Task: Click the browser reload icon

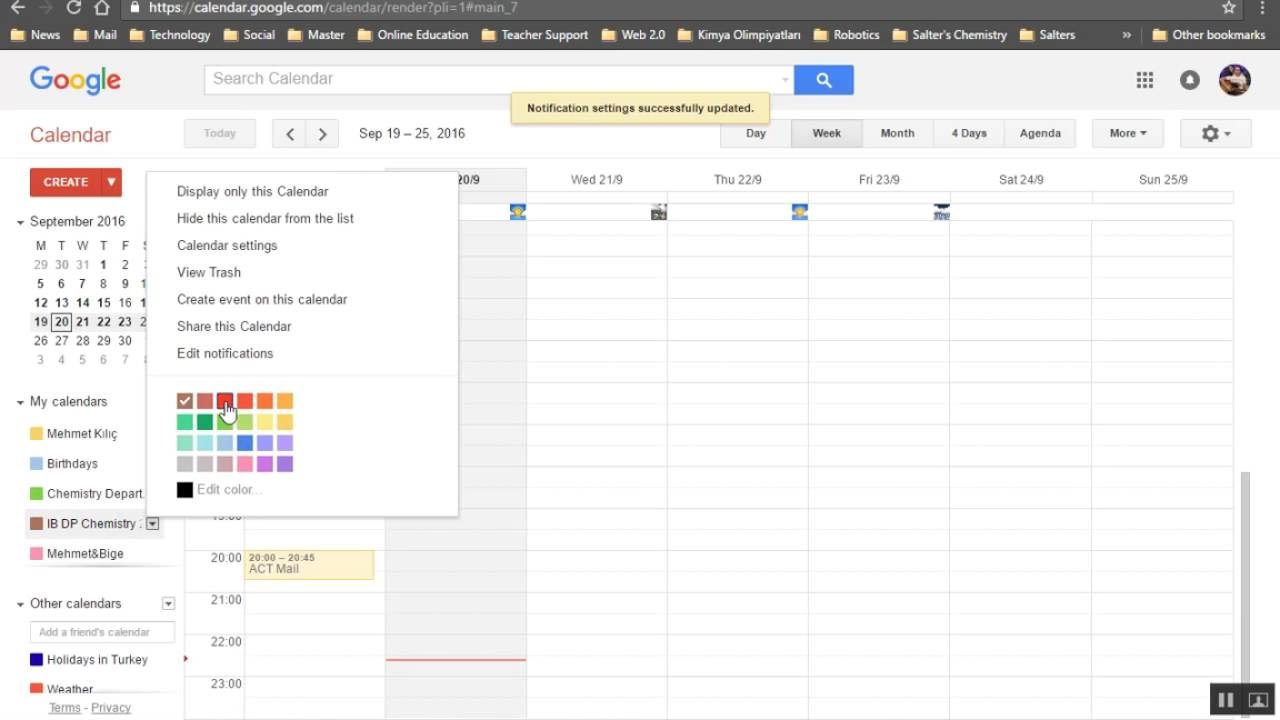Action: (73, 8)
